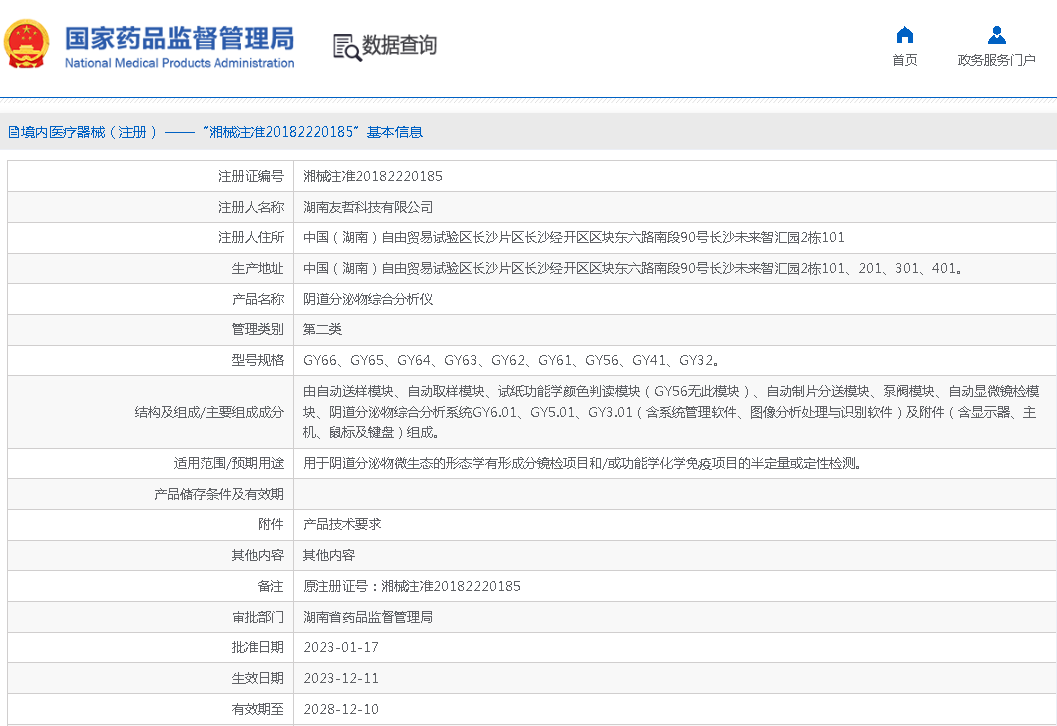1057x726 pixels.
Task: Click the 注册人住所 row label
Action: [x=251, y=237]
